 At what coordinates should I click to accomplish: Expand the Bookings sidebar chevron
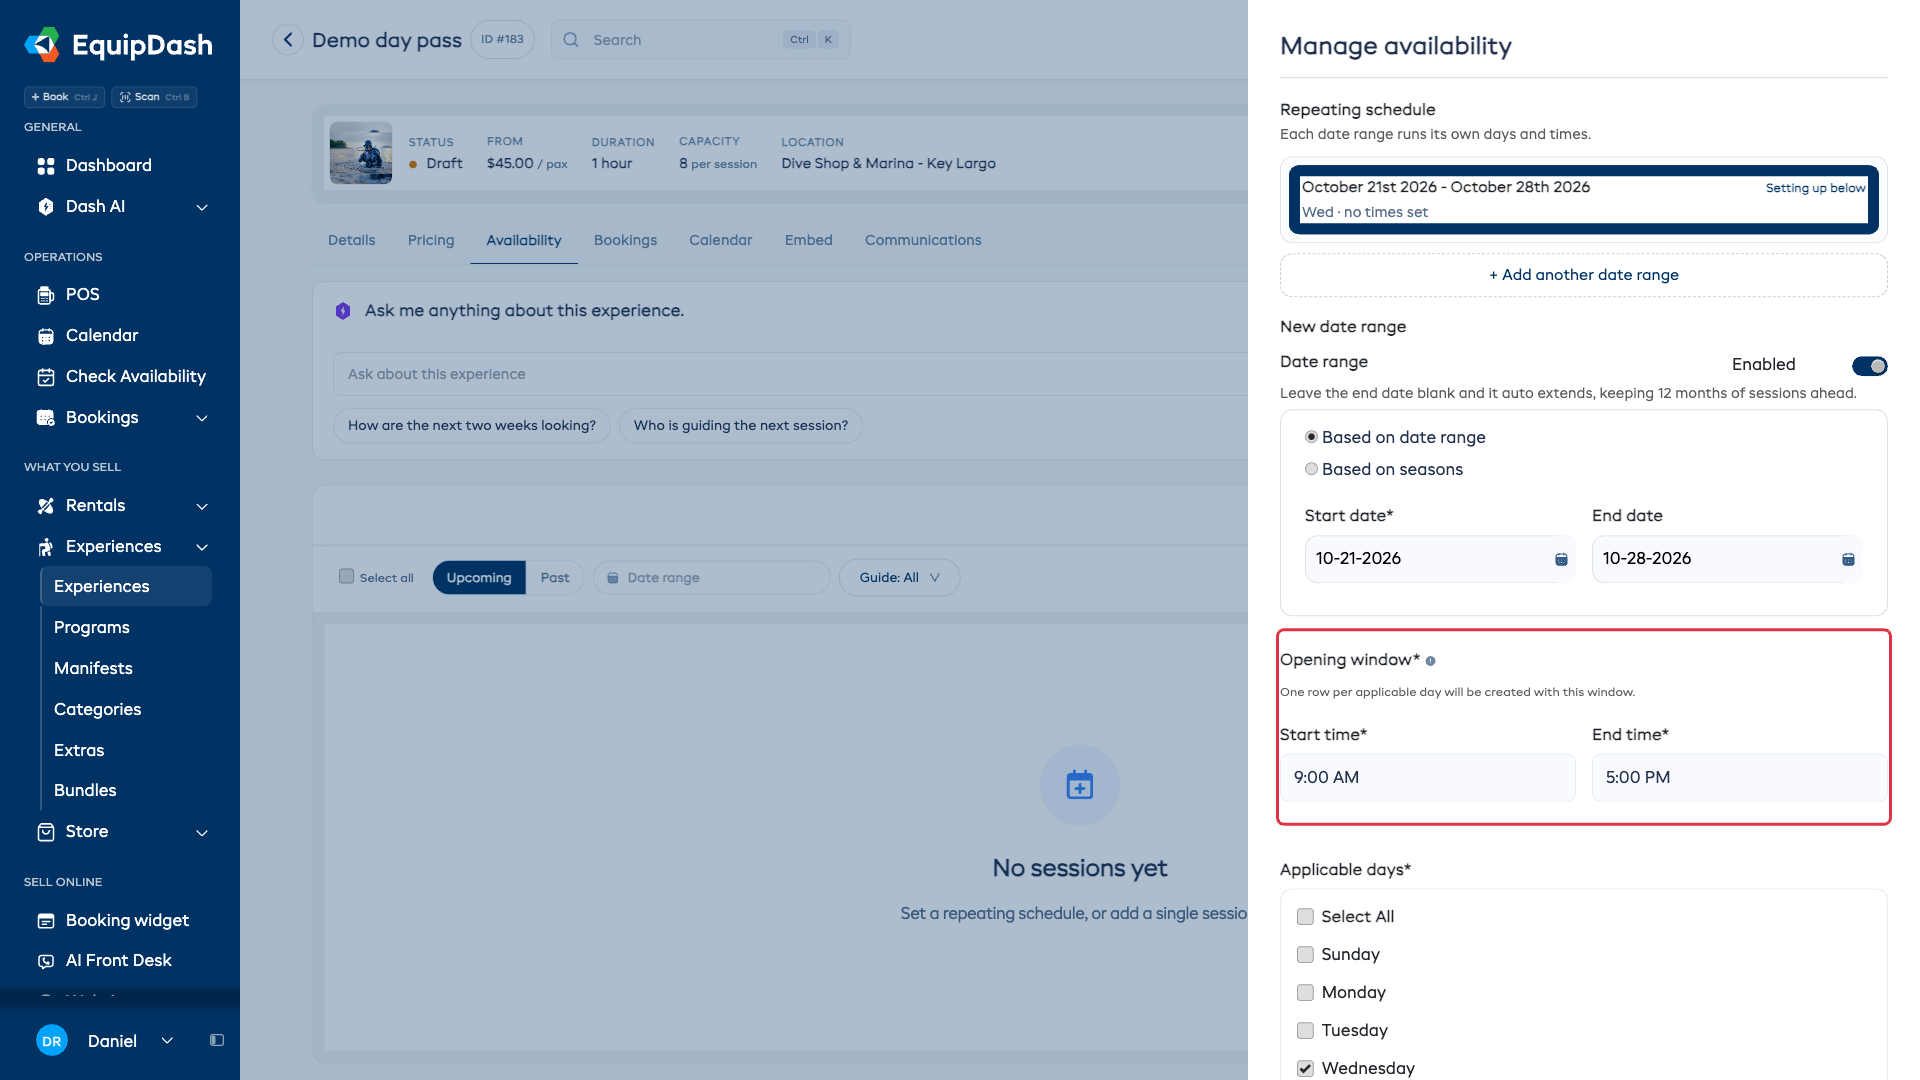pyautogui.click(x=202, y=419)
